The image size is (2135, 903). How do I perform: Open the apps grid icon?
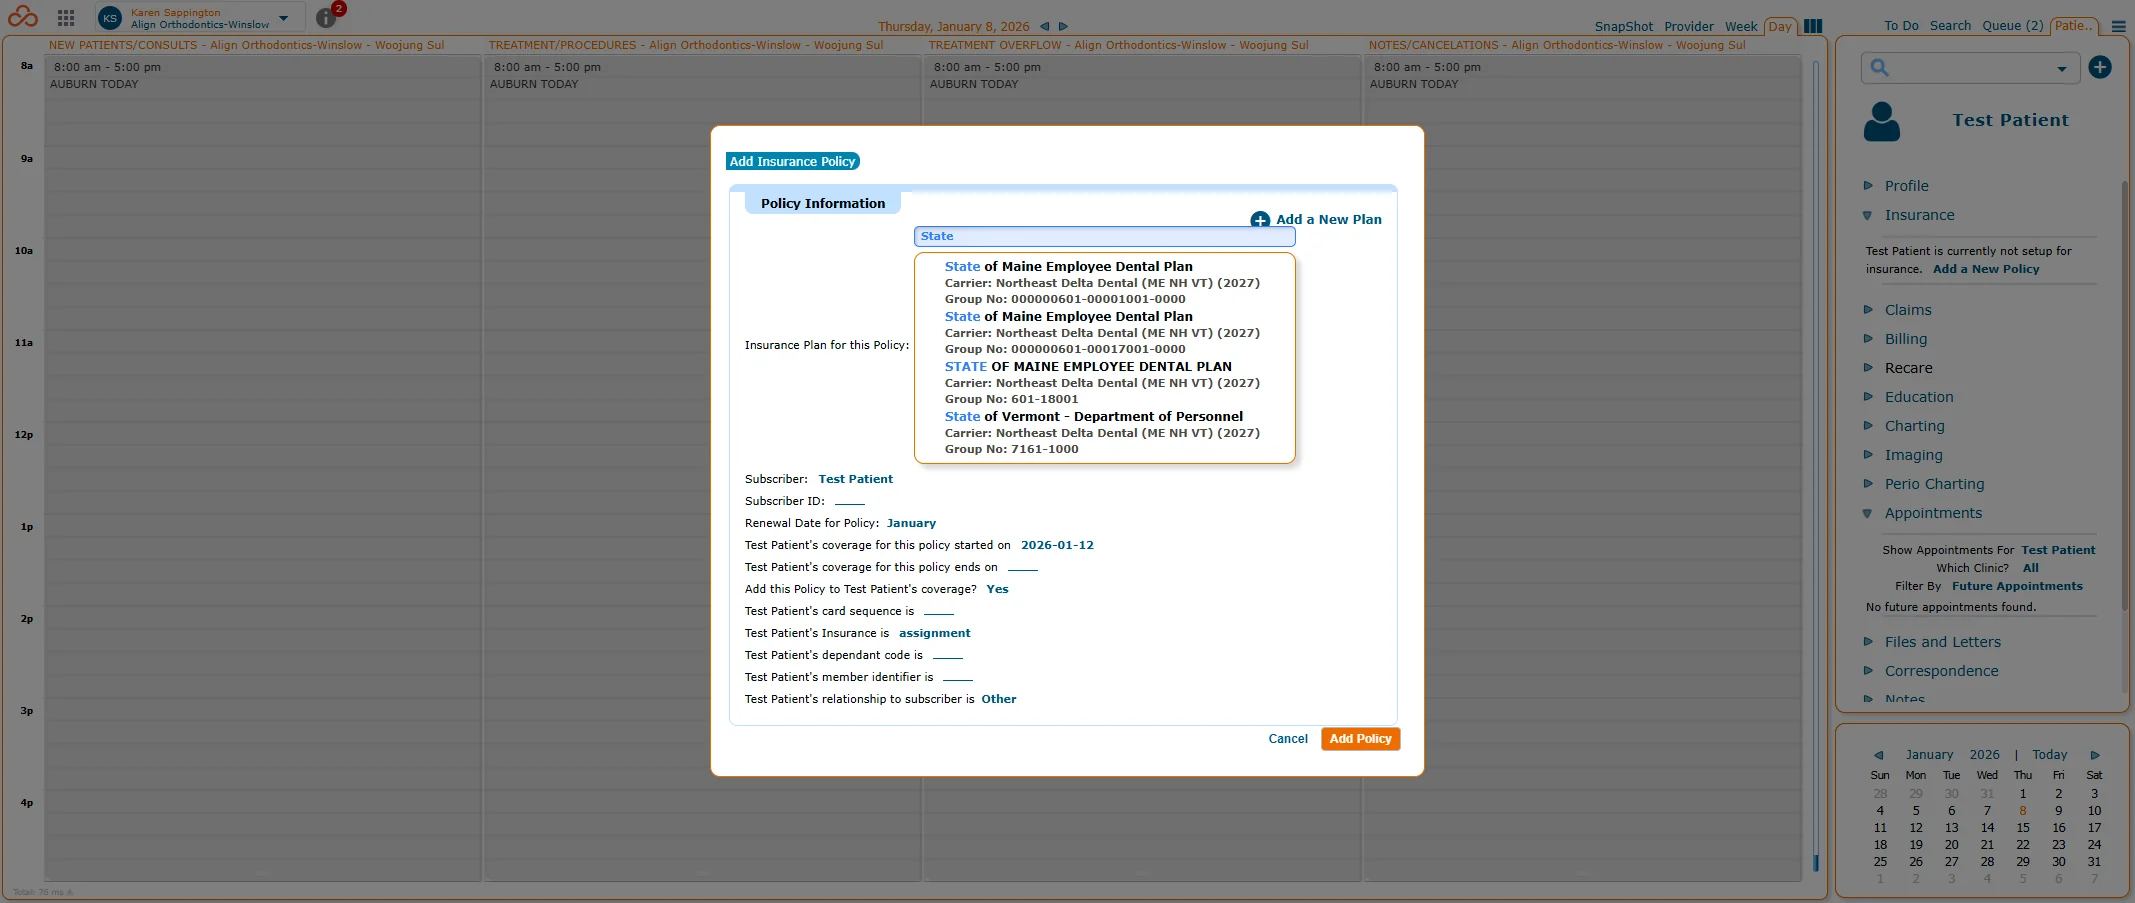[x=65, y=16]
